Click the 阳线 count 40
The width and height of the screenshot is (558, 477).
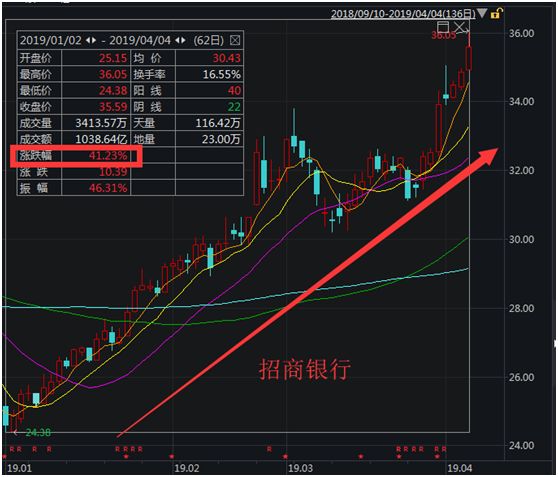[x=235, y=90]
